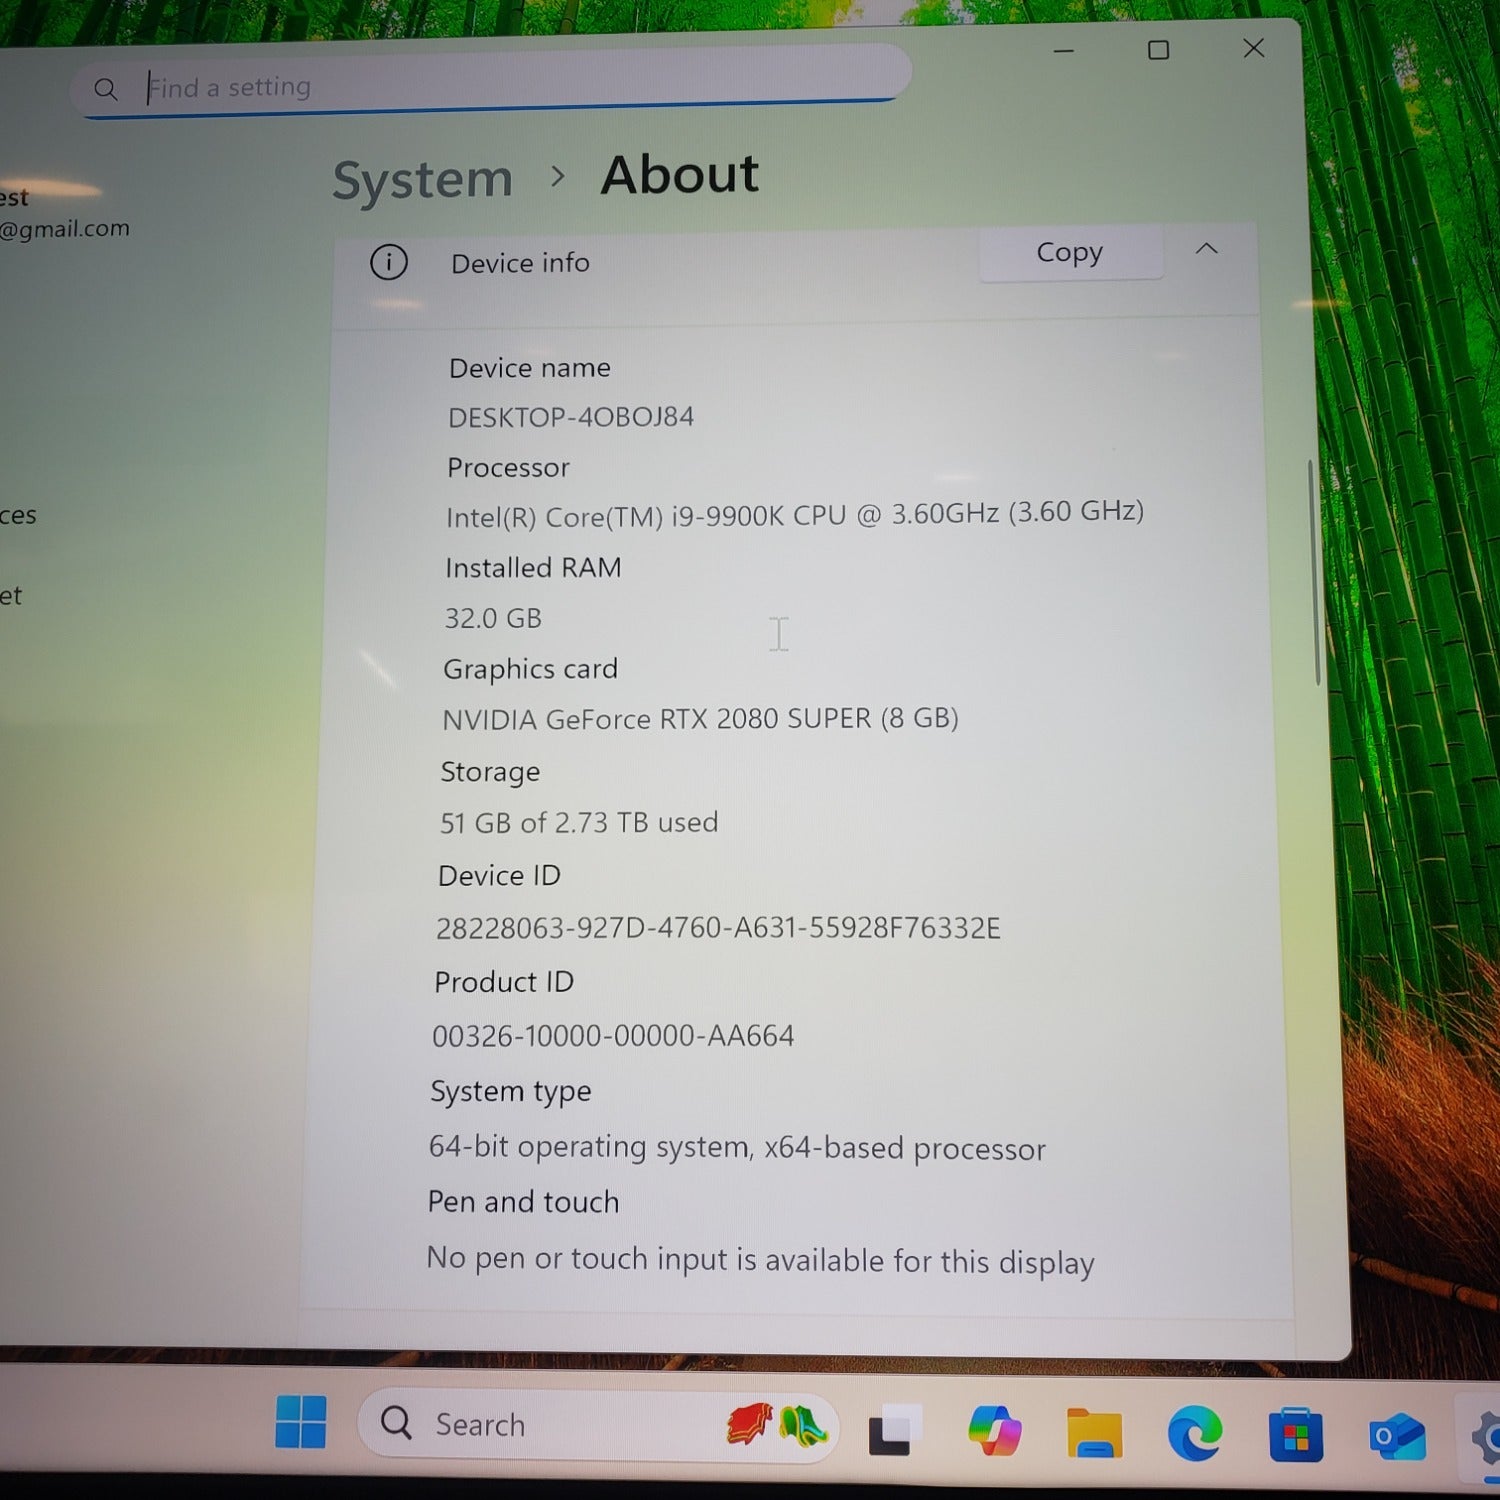Open Outlook from the taskbar
Viewport: 1500px width, 1500px height.
pyautogui.click(x=1397, y=1437)
